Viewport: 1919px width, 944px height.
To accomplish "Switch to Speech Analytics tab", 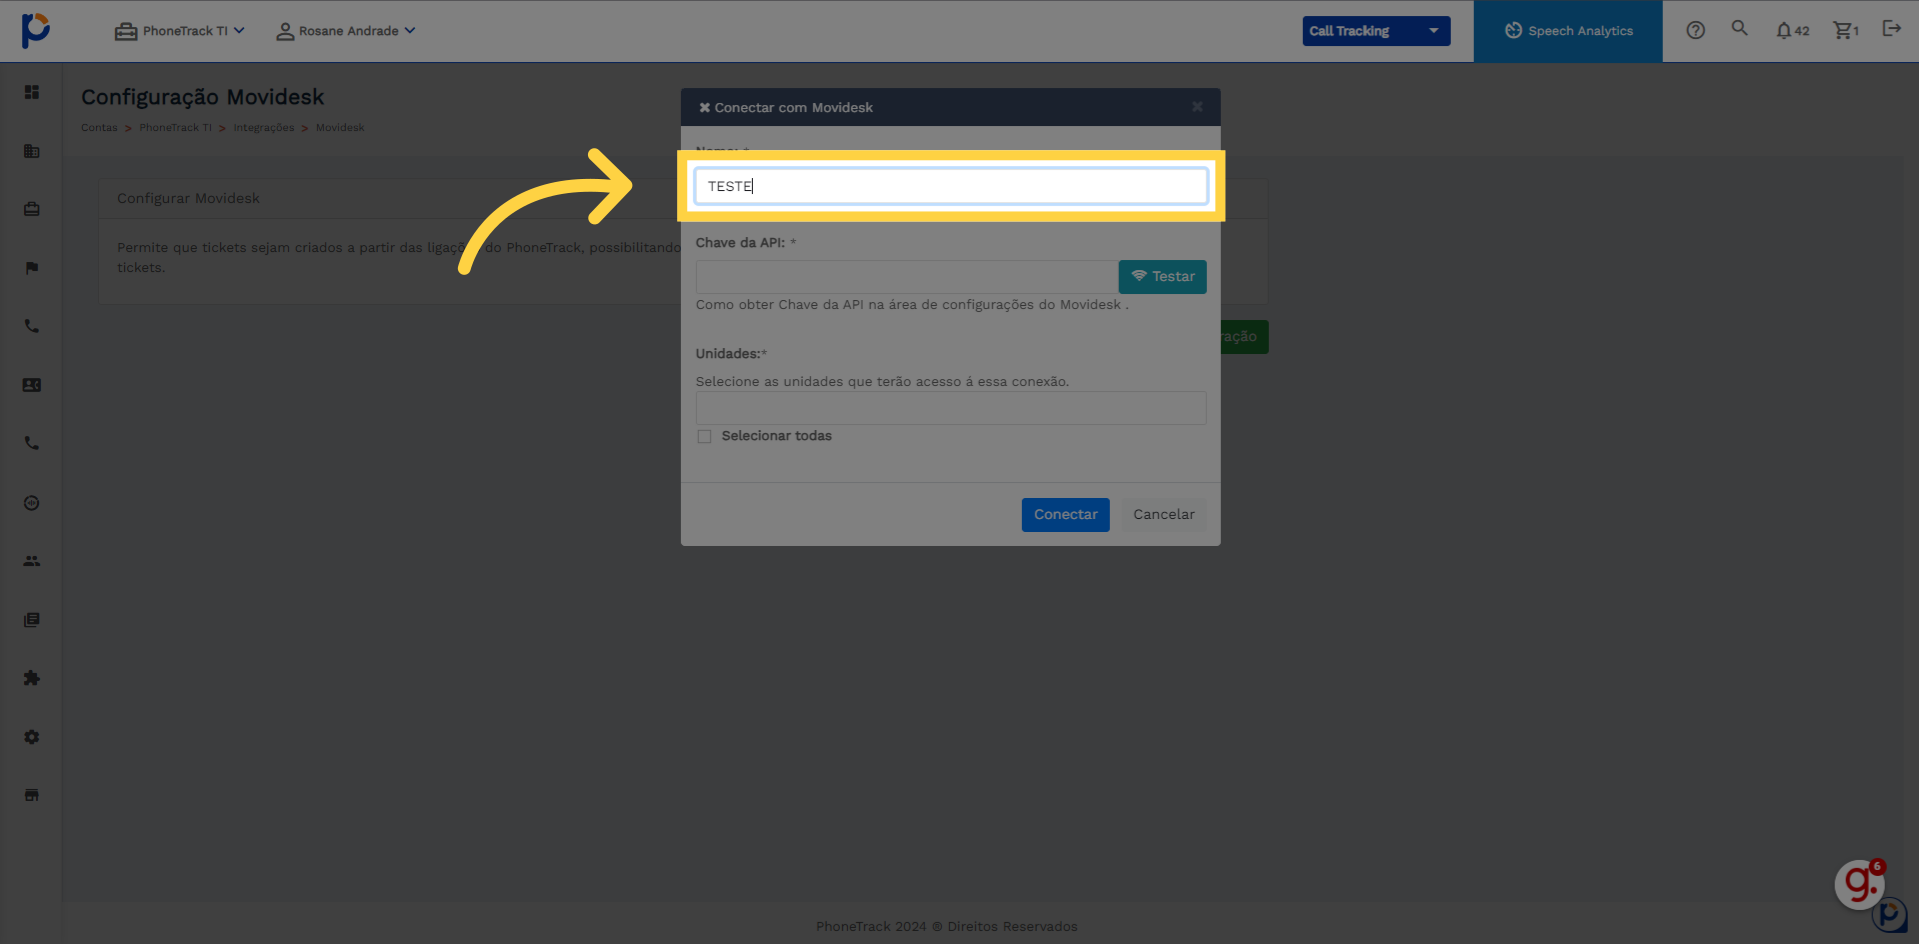I will [1568, 31].
